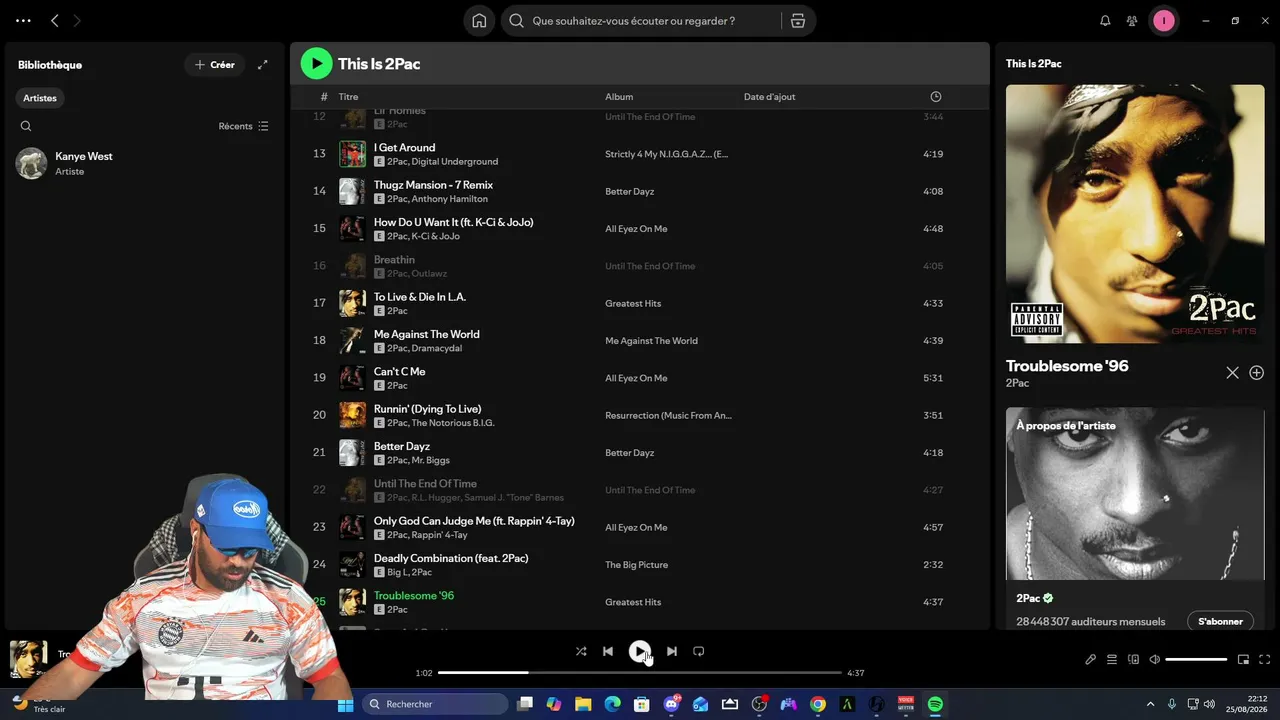This screenshot has height=720, width=1280.
Task: Open Connect to a device
Action: pyautogui.click(x=1133, y=659)
